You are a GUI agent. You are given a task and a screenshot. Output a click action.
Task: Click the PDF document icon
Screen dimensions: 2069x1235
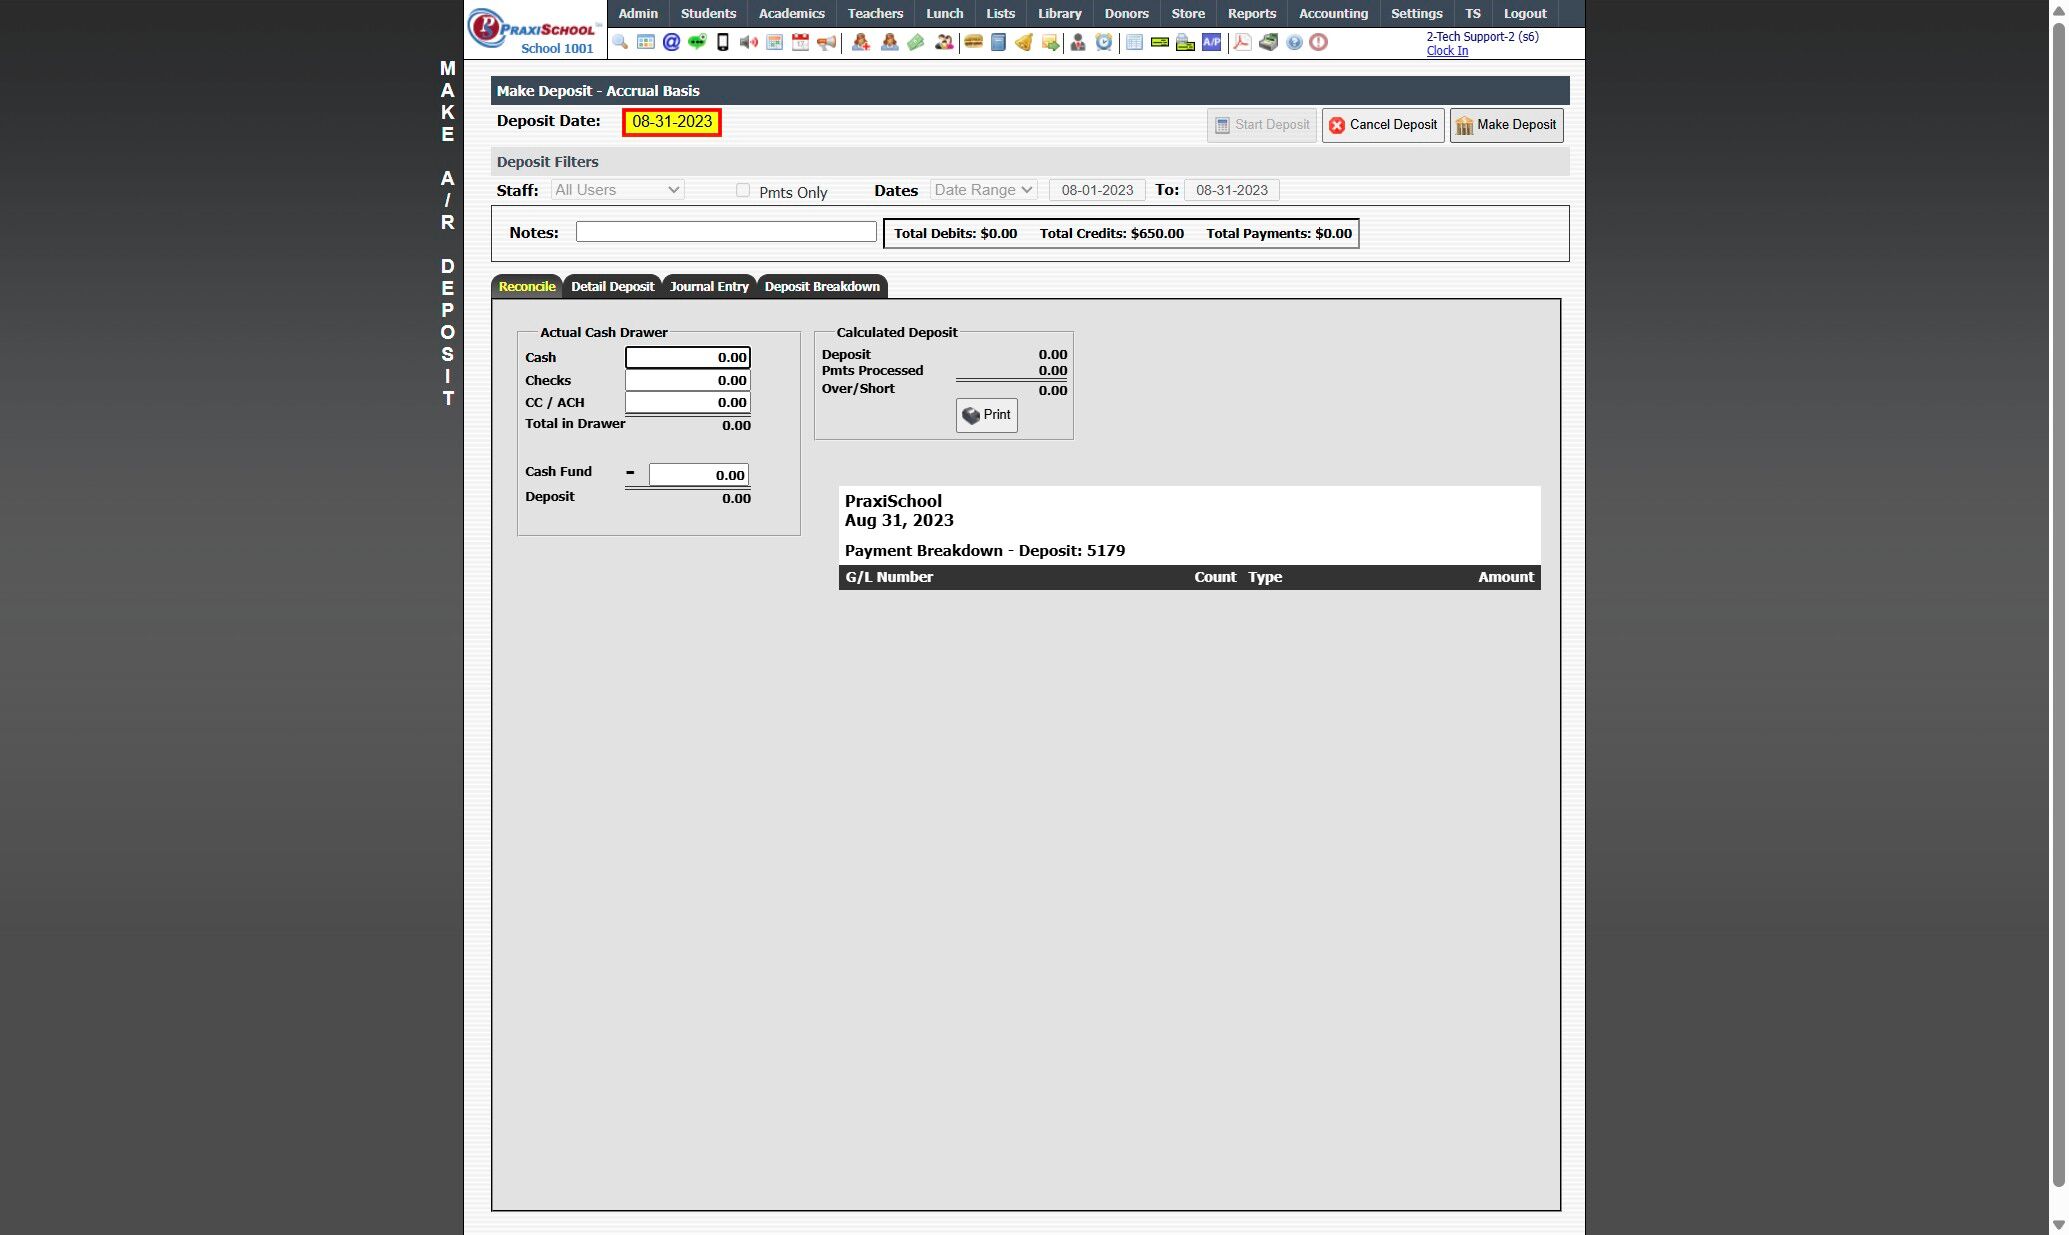[1242, 42]
